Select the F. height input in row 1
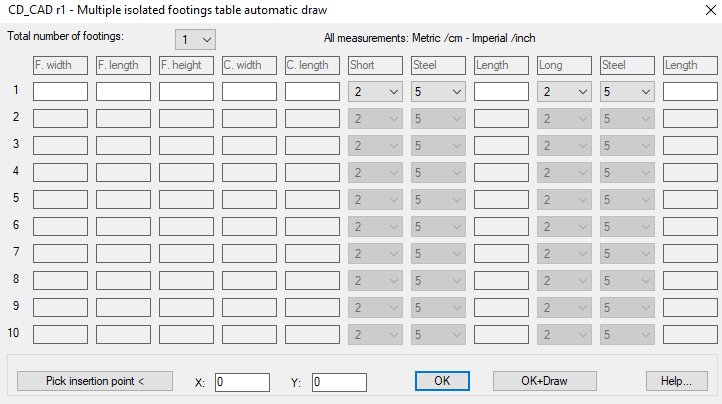 click(186, 92)
